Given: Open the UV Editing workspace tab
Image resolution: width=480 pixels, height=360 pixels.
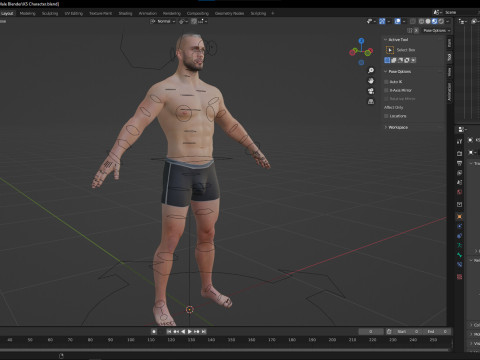Looking at the screenshot, I should coord(74,13).
